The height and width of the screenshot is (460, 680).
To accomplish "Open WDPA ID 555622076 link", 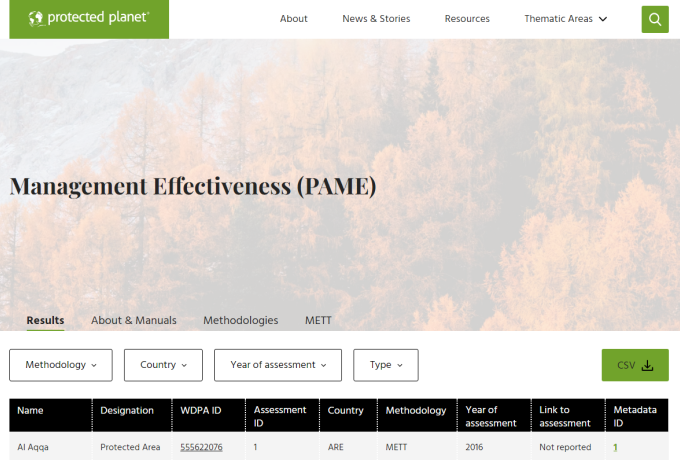I will tap(201, 447).
